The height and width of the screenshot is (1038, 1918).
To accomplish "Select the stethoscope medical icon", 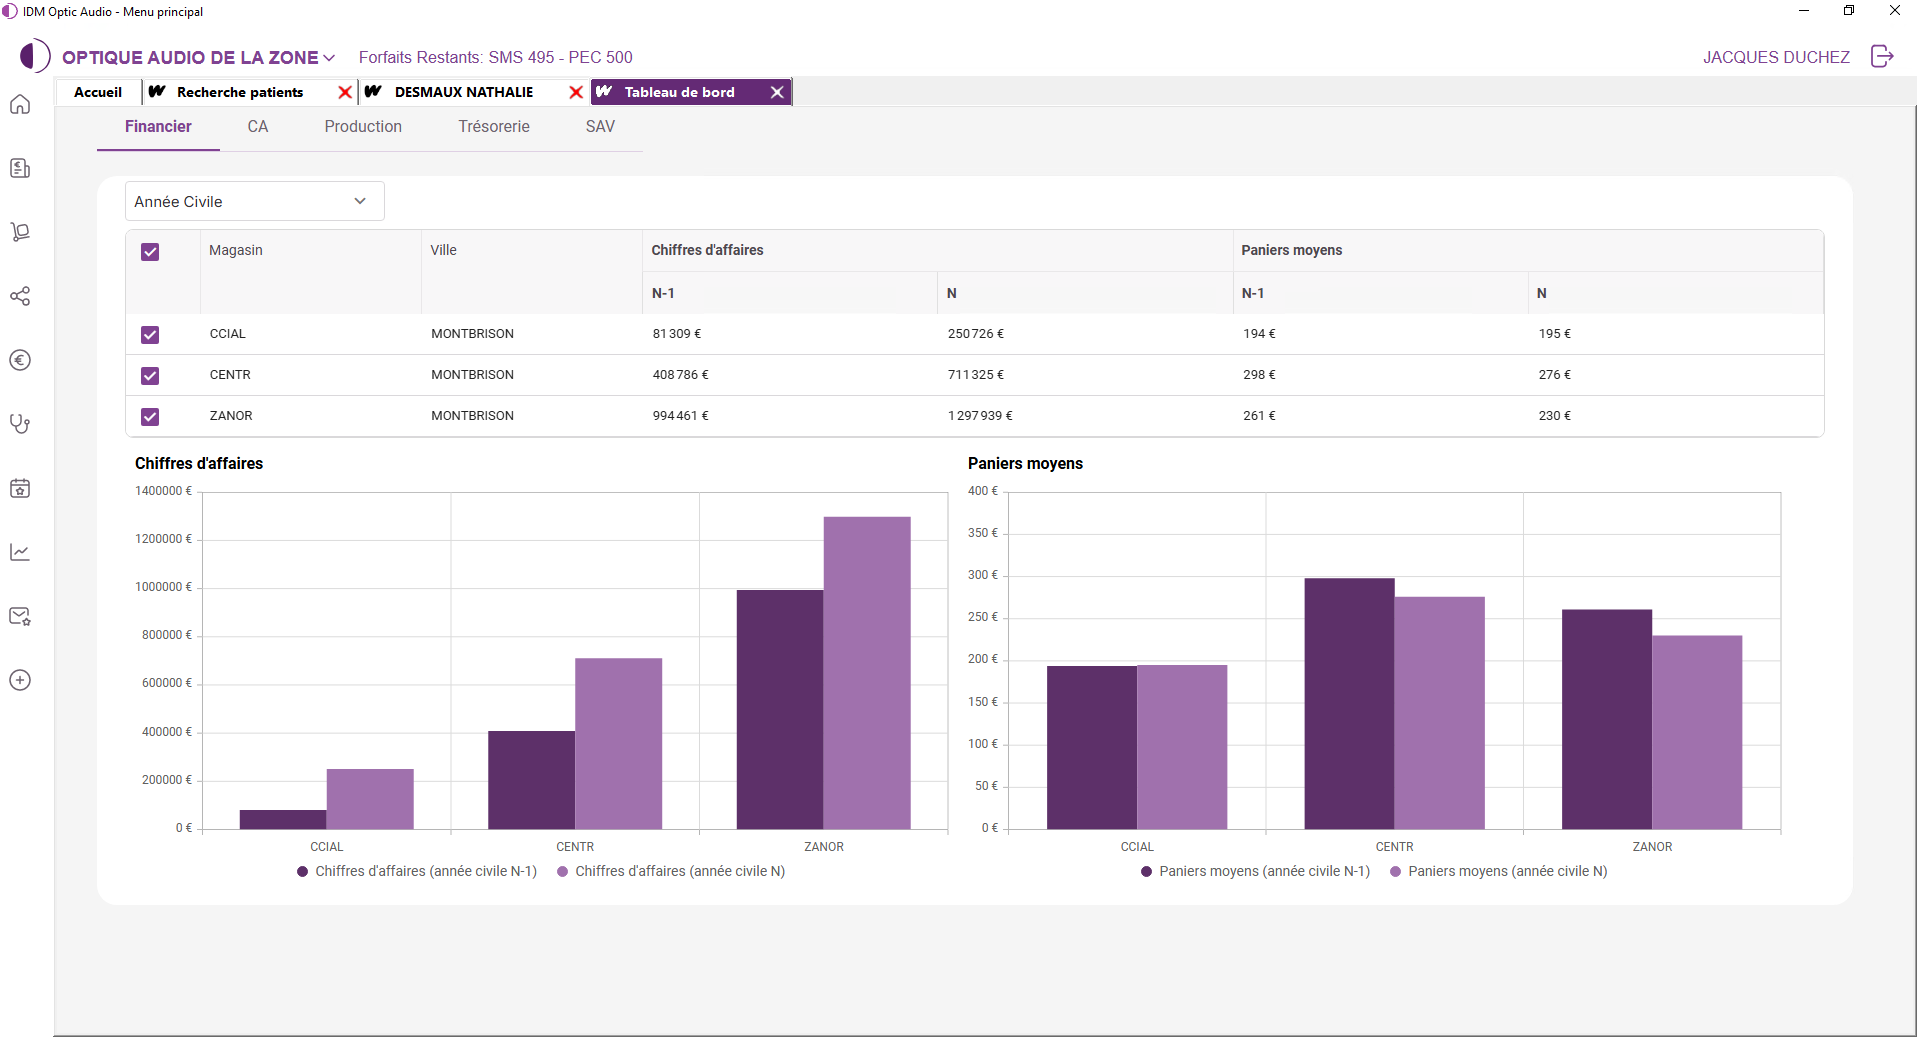I will pos(20,423).
